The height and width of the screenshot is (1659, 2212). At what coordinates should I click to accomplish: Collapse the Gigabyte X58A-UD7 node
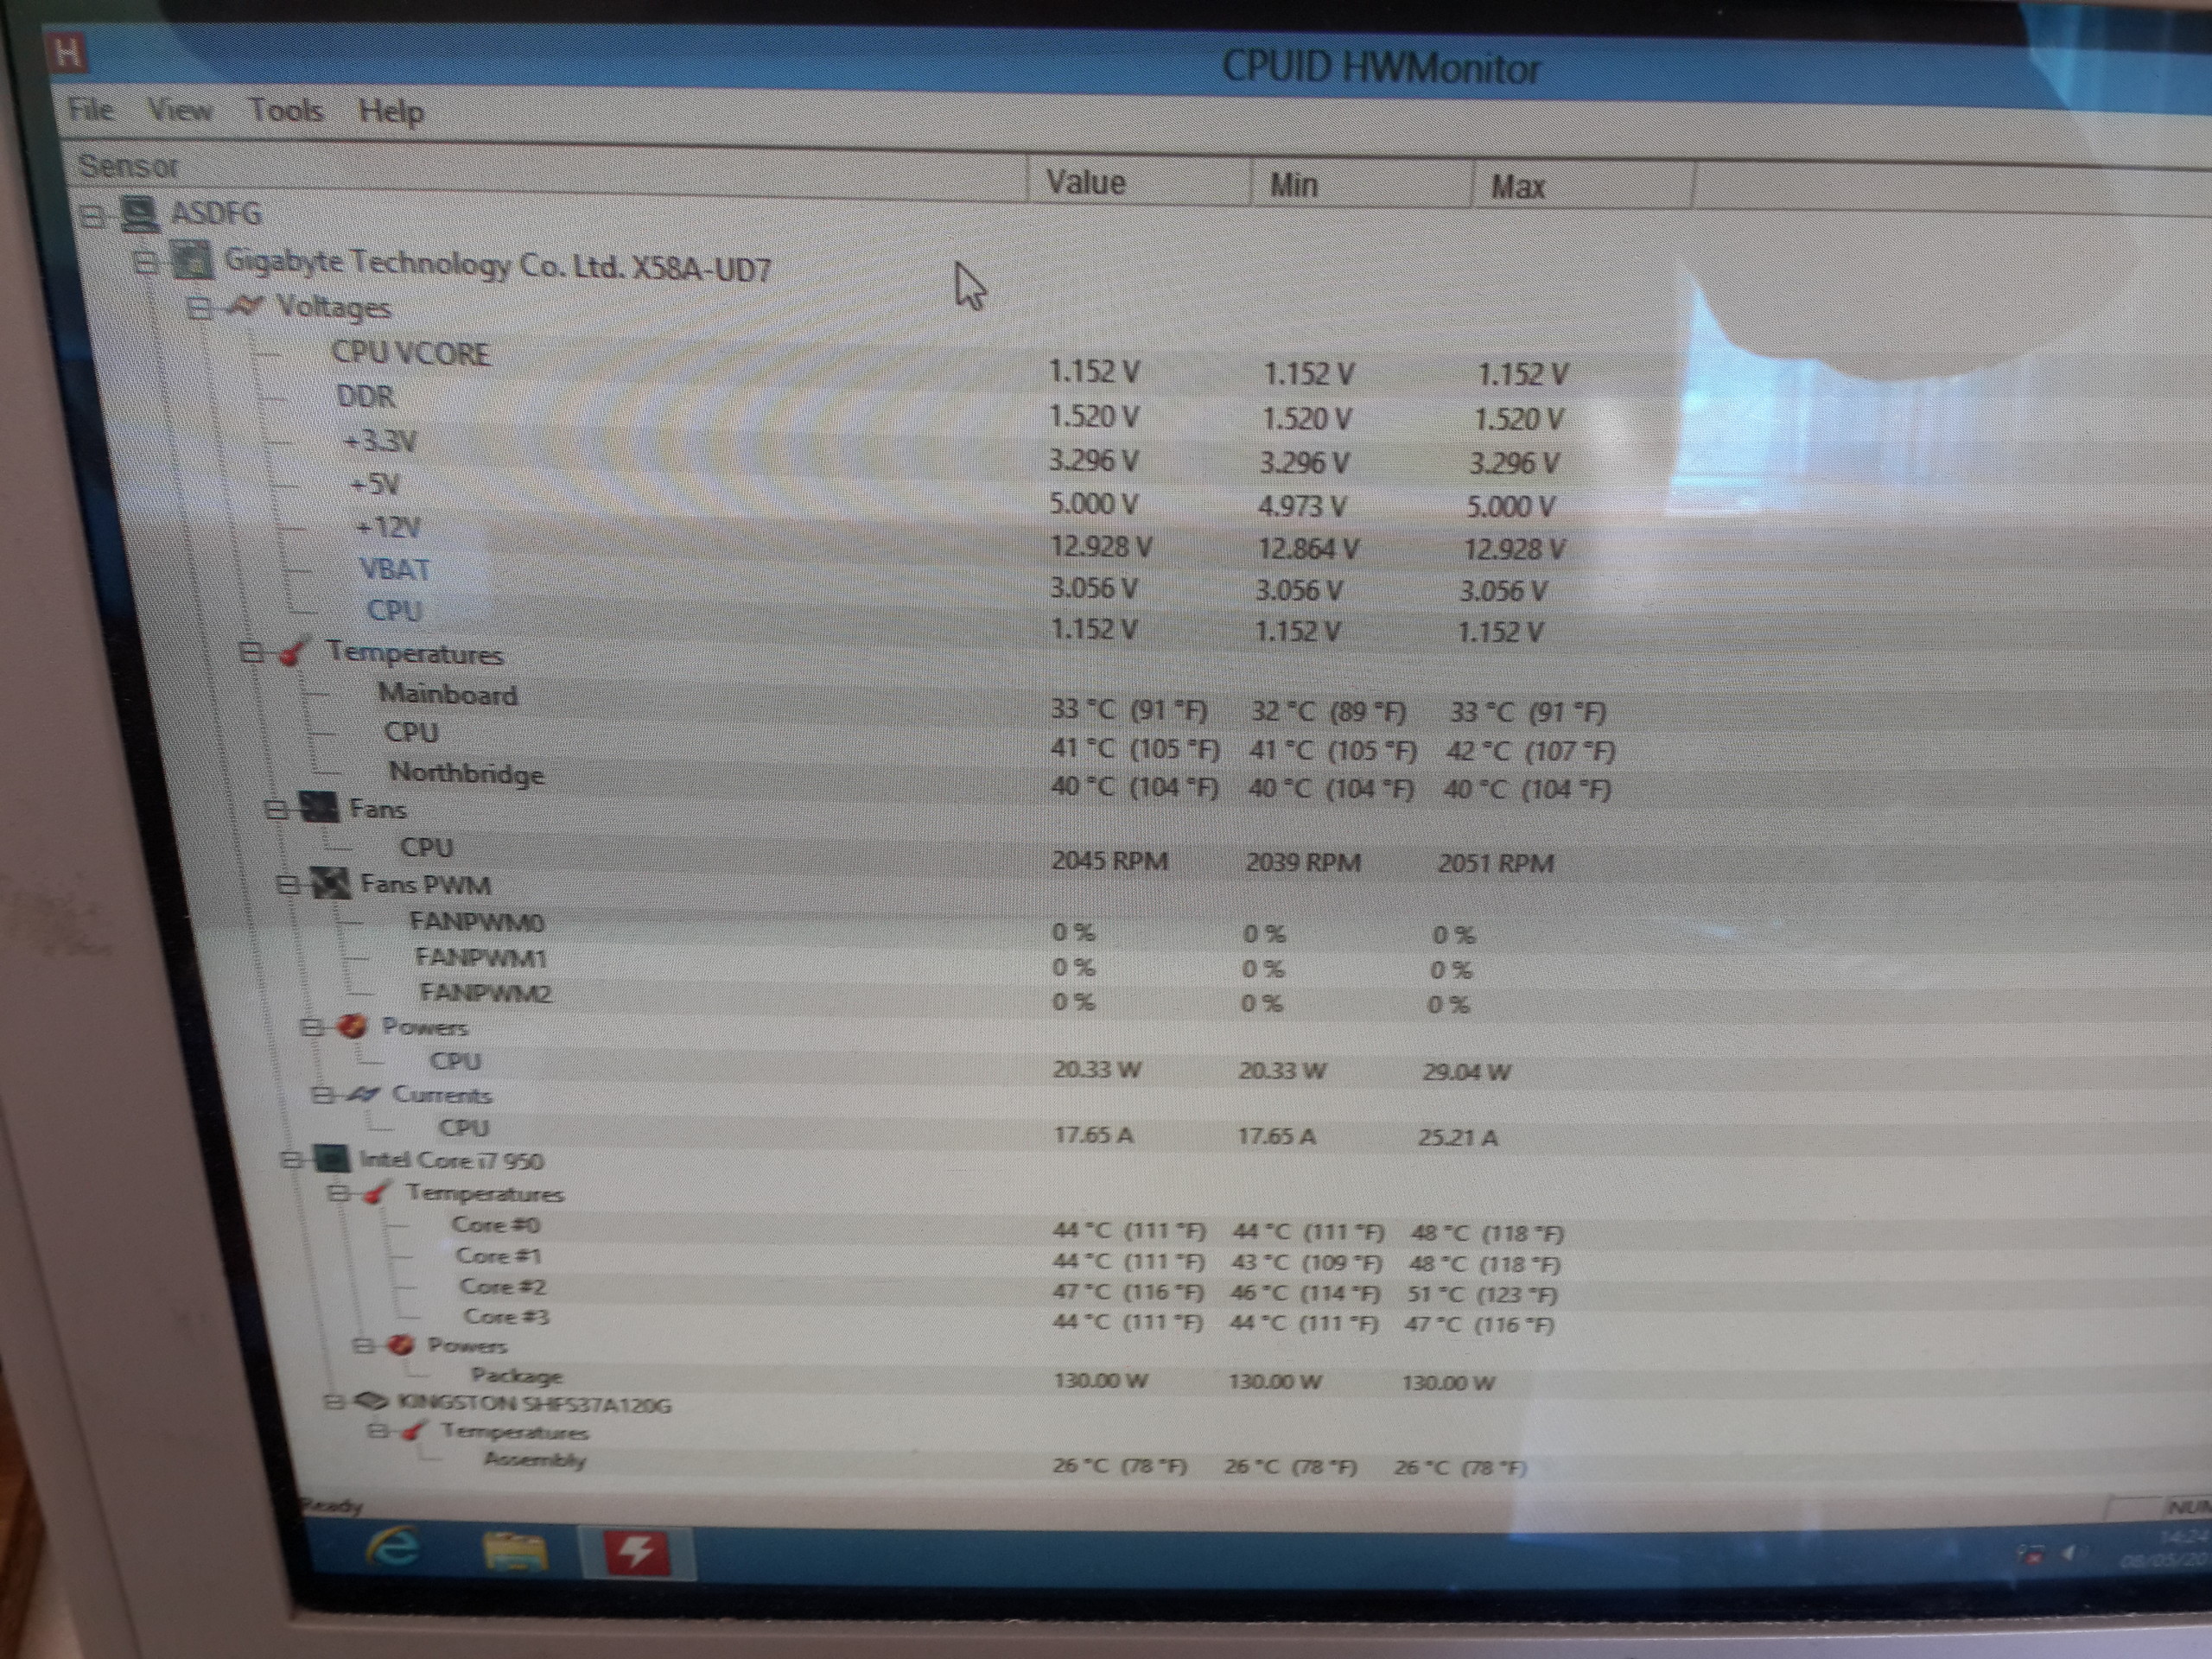(x=147, y=262)
